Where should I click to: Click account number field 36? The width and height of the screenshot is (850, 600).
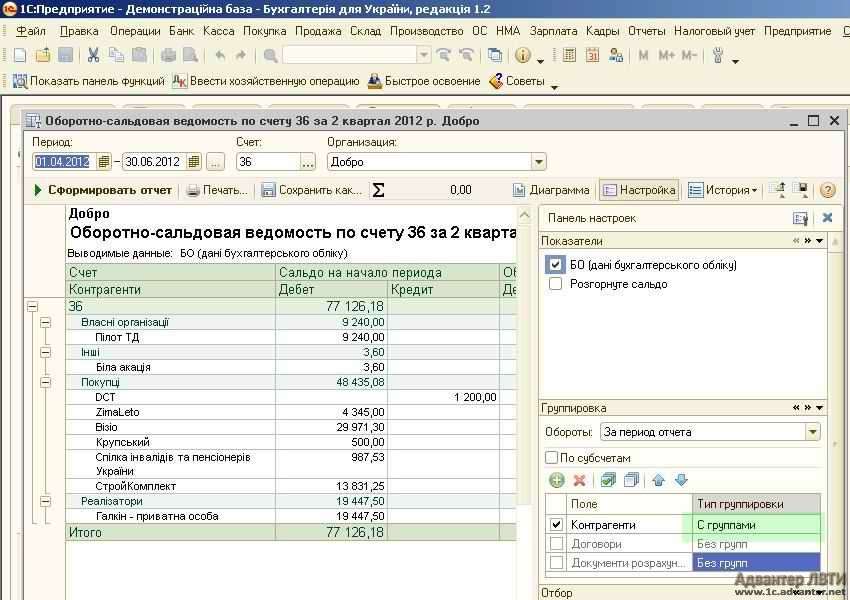click(268, 162)
